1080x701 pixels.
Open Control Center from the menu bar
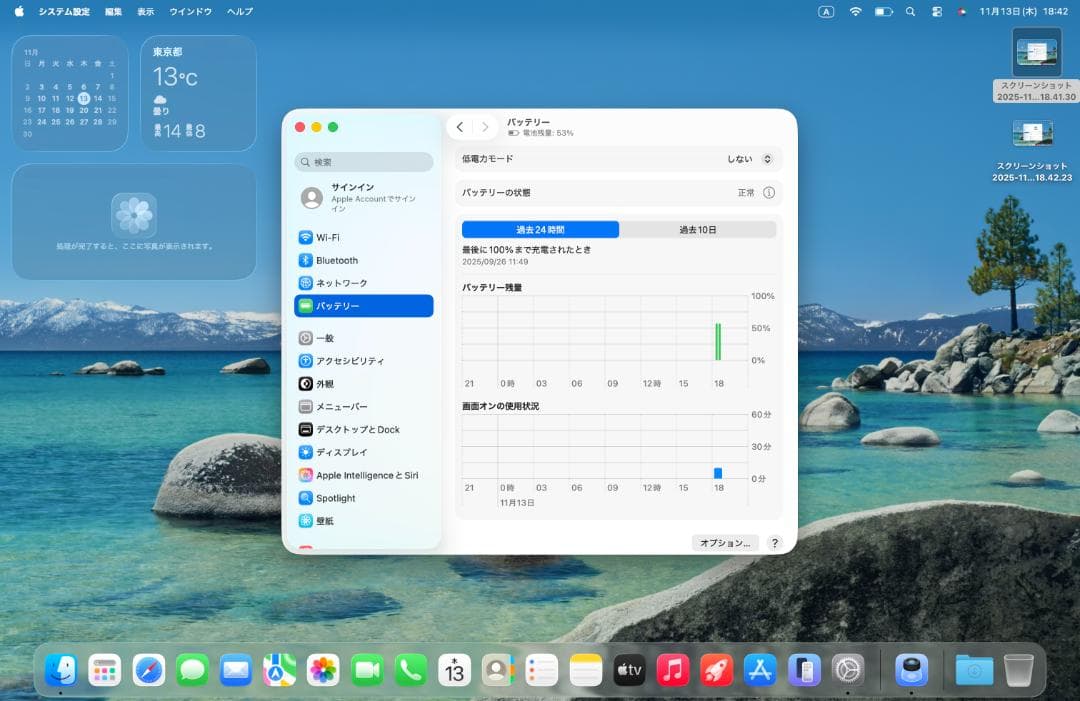935,11
